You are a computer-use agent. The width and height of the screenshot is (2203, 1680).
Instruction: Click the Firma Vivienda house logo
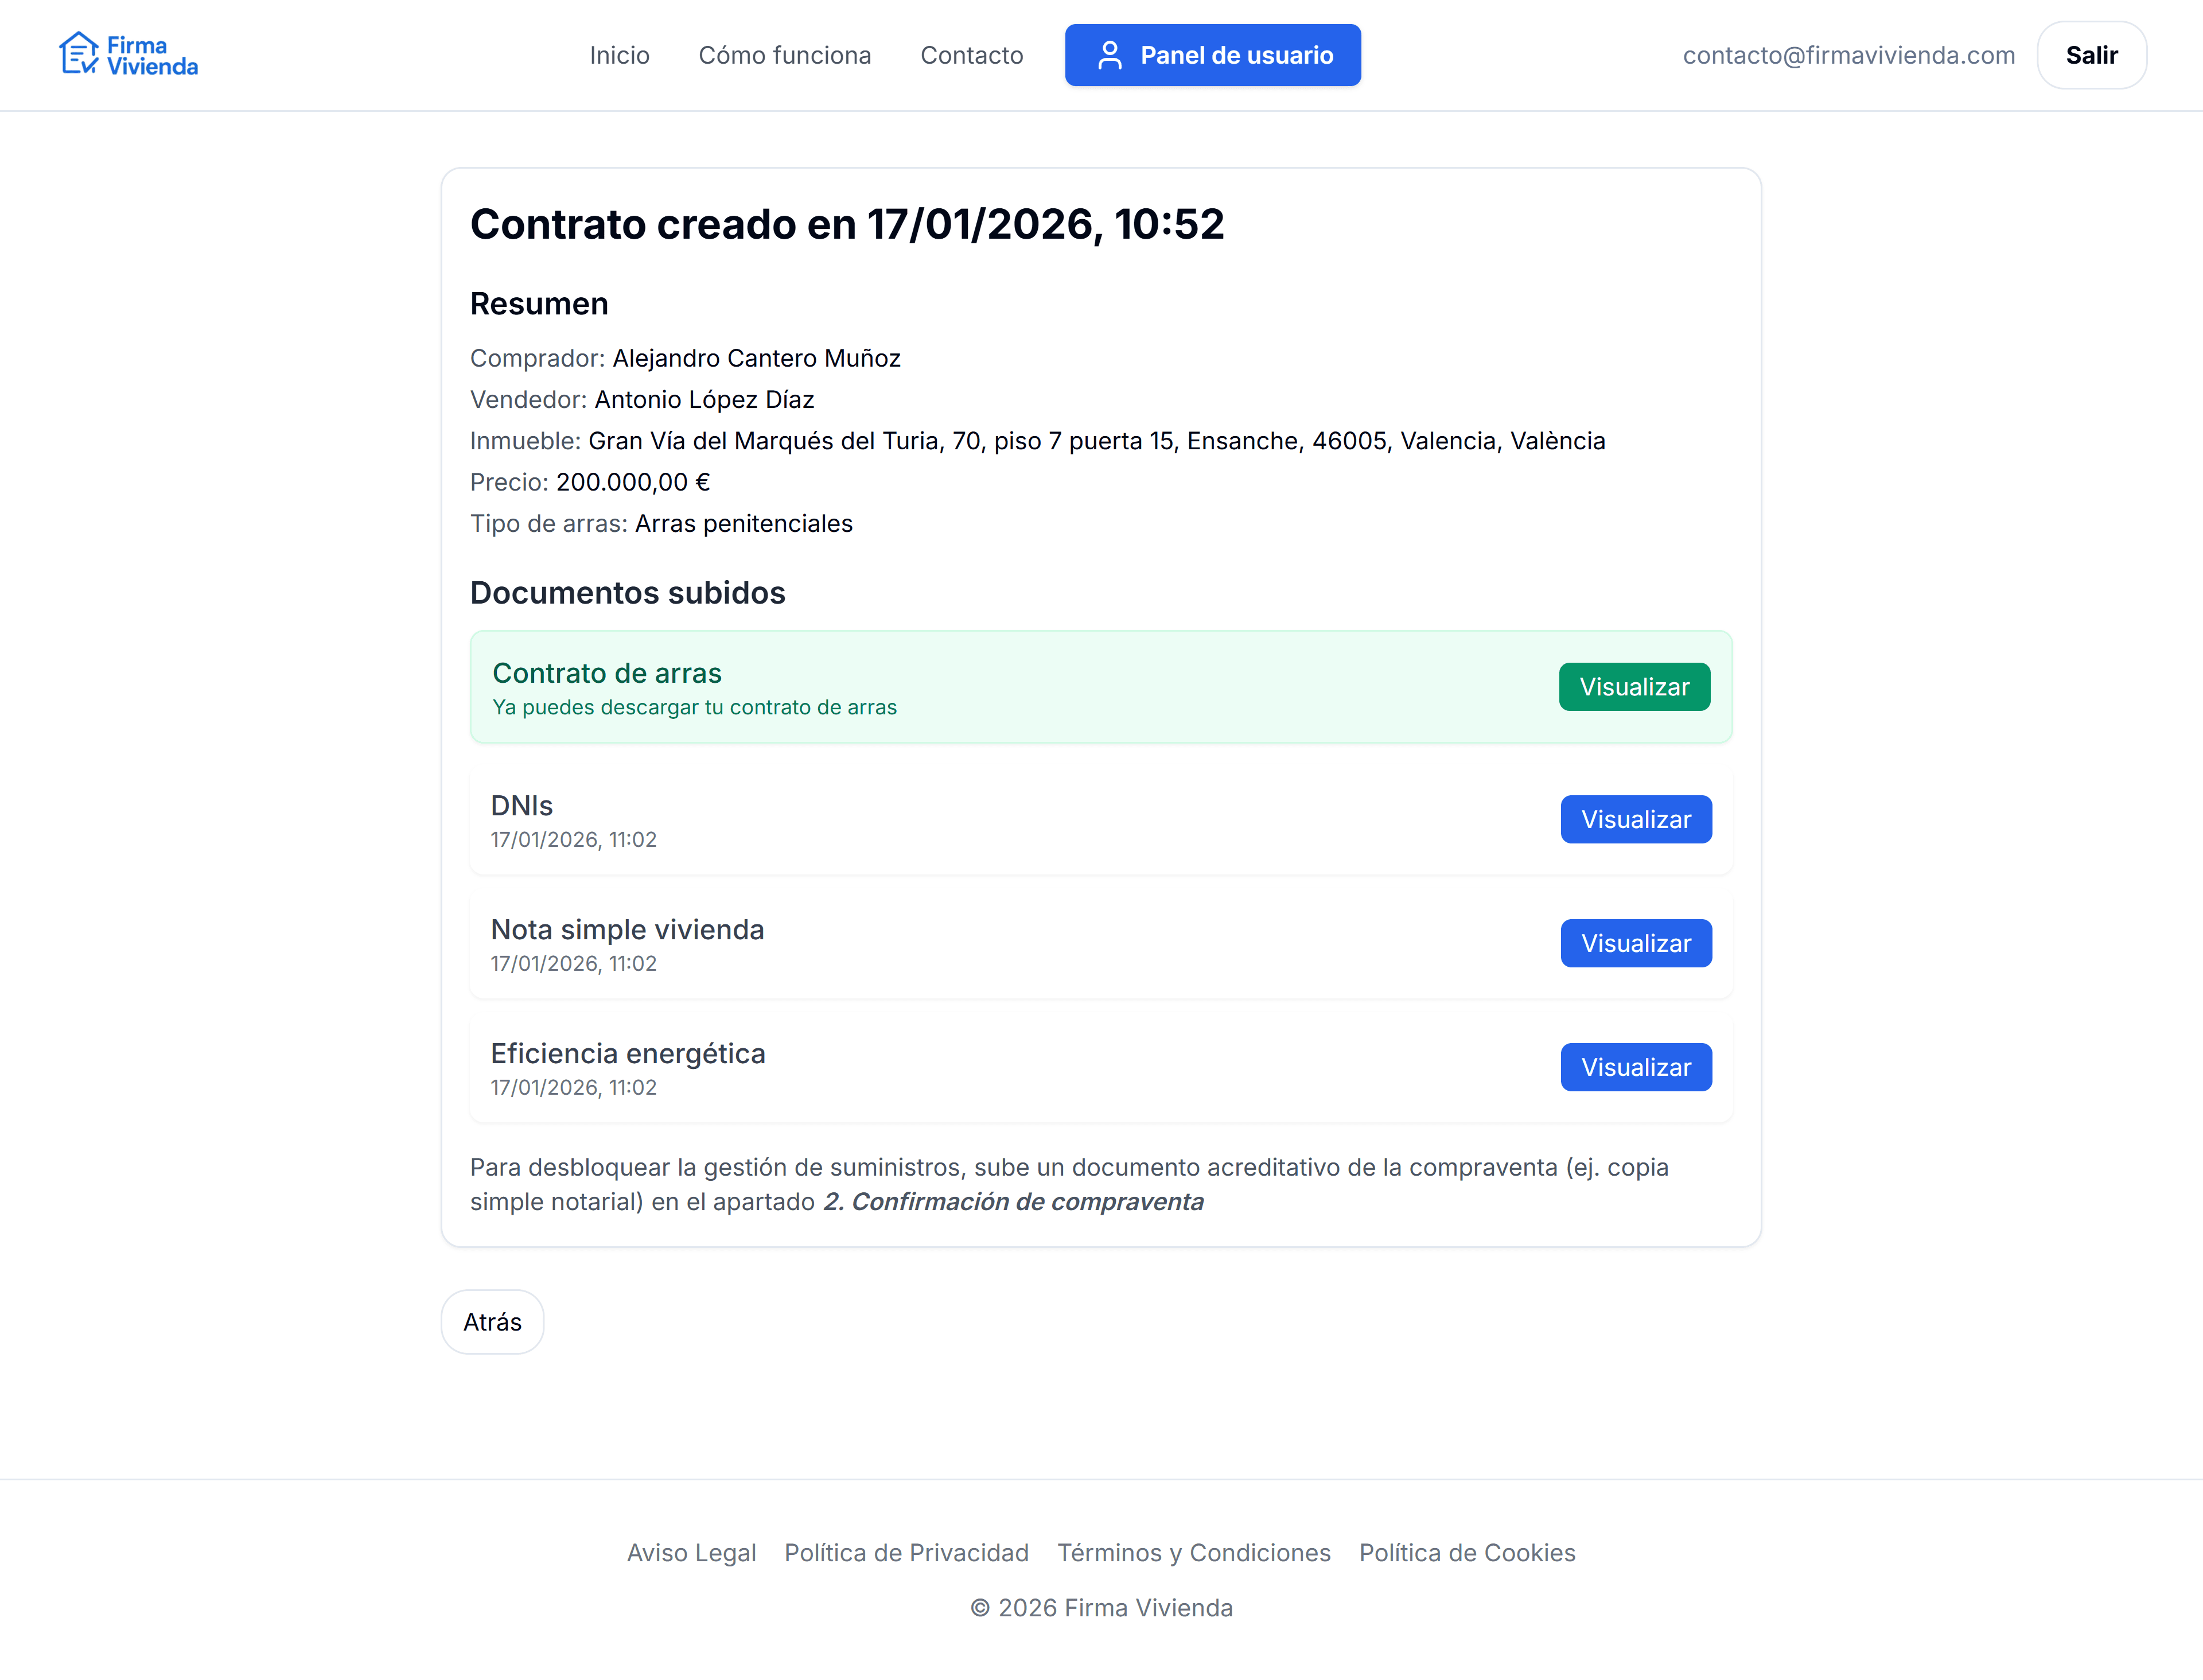79,54
